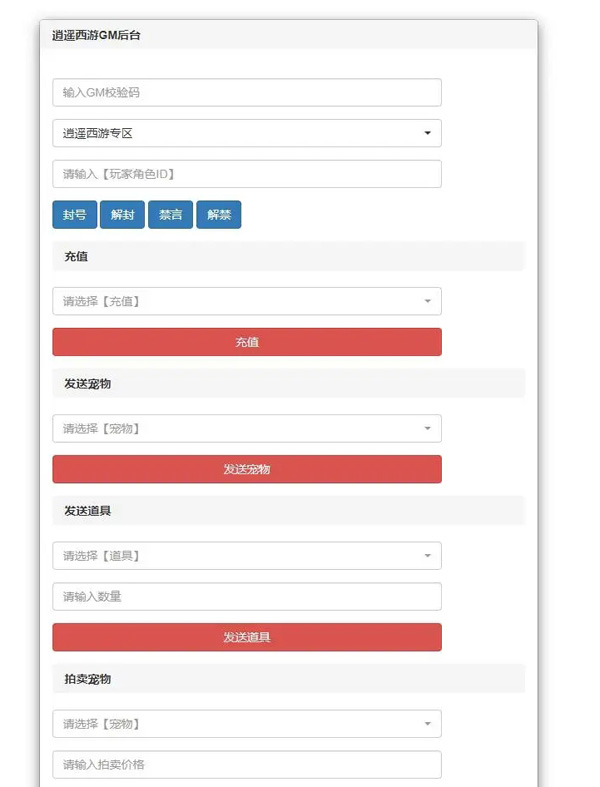The height and width of the screenshot is (787, 600).
Task: Open the 请选择【宠物】 dropdown under 拍卖宠物
Action: 246,724
